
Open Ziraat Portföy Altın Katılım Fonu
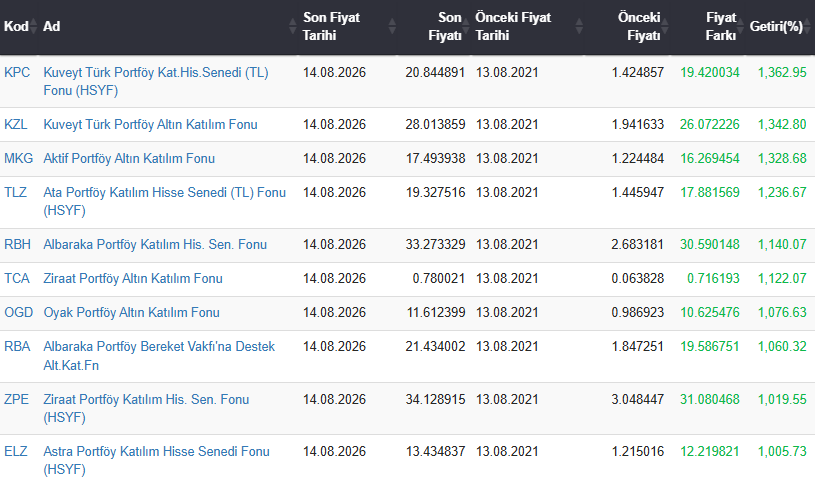coord(133,278)
